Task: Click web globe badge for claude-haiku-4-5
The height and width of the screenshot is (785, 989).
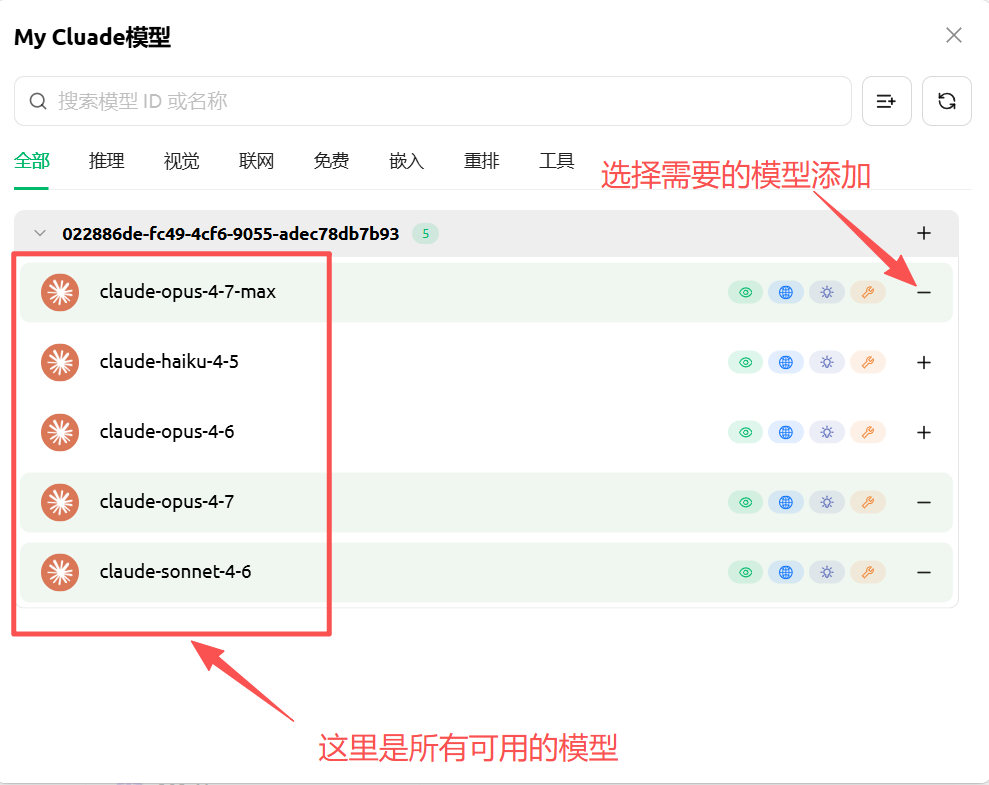Action: tap(785, 363)
